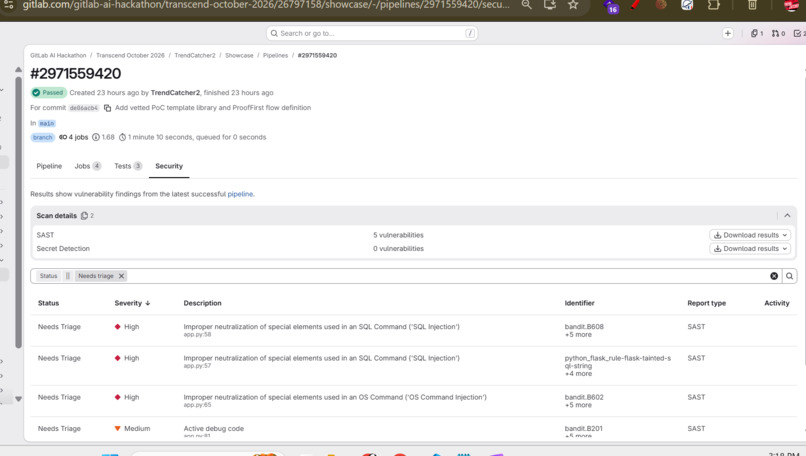Click bandit.B602 identifier
Image resolution: width=806 pixels, height=456 pixels.
584,397
